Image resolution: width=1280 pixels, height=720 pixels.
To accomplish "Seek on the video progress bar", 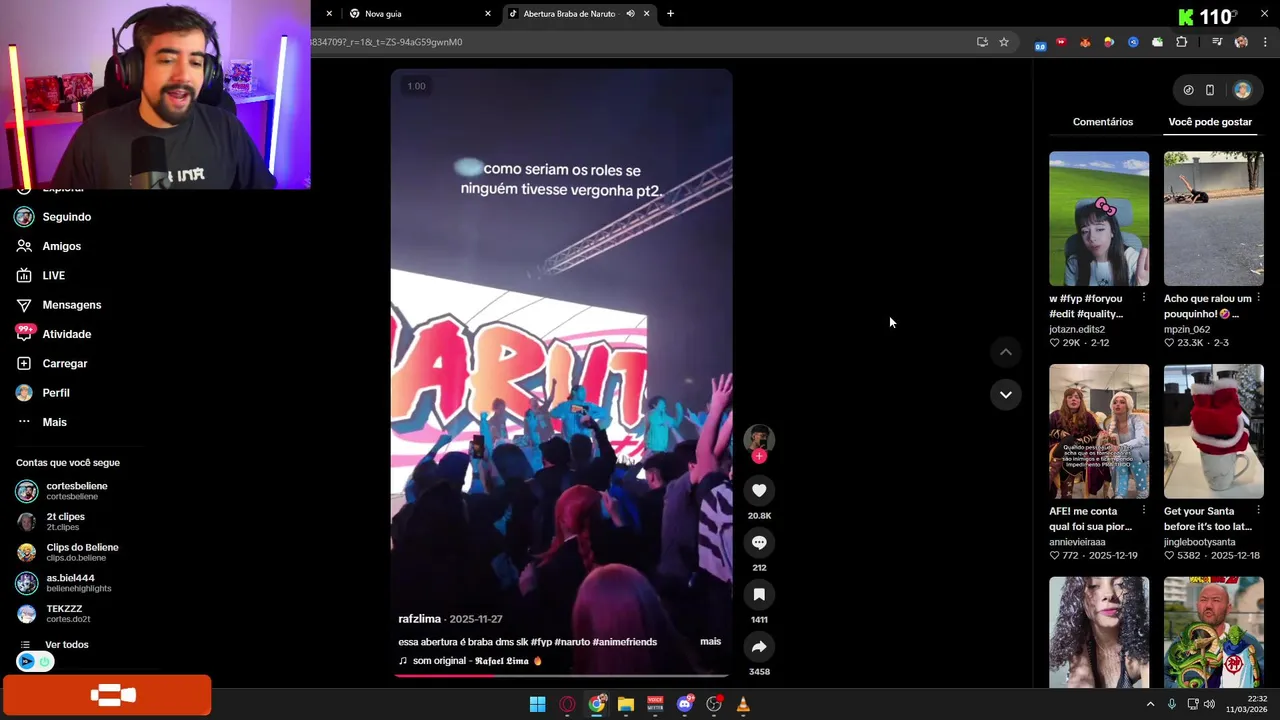I will [561, 676].
